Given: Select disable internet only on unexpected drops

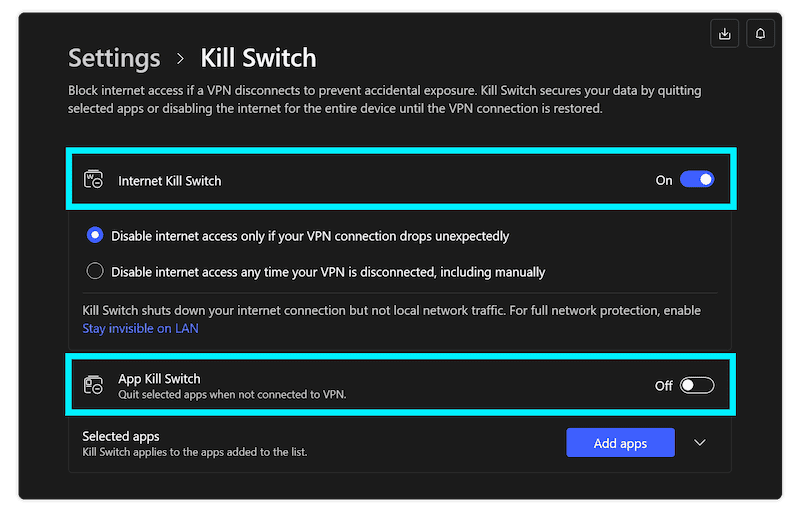Looking at the screenshot, I should pyautogui.click(x=95, y=236).
